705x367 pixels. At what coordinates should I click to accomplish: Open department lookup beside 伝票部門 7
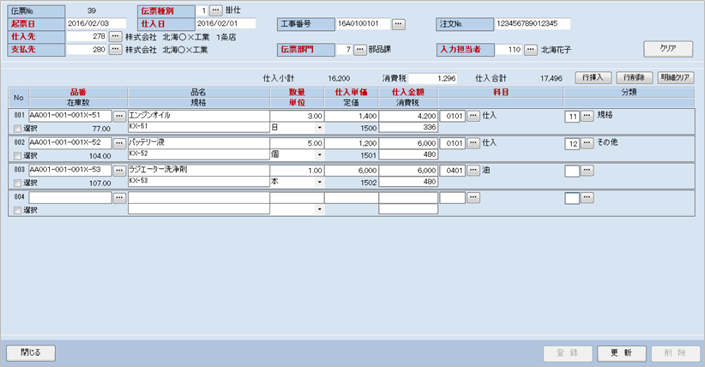click(x=360, y=50)
